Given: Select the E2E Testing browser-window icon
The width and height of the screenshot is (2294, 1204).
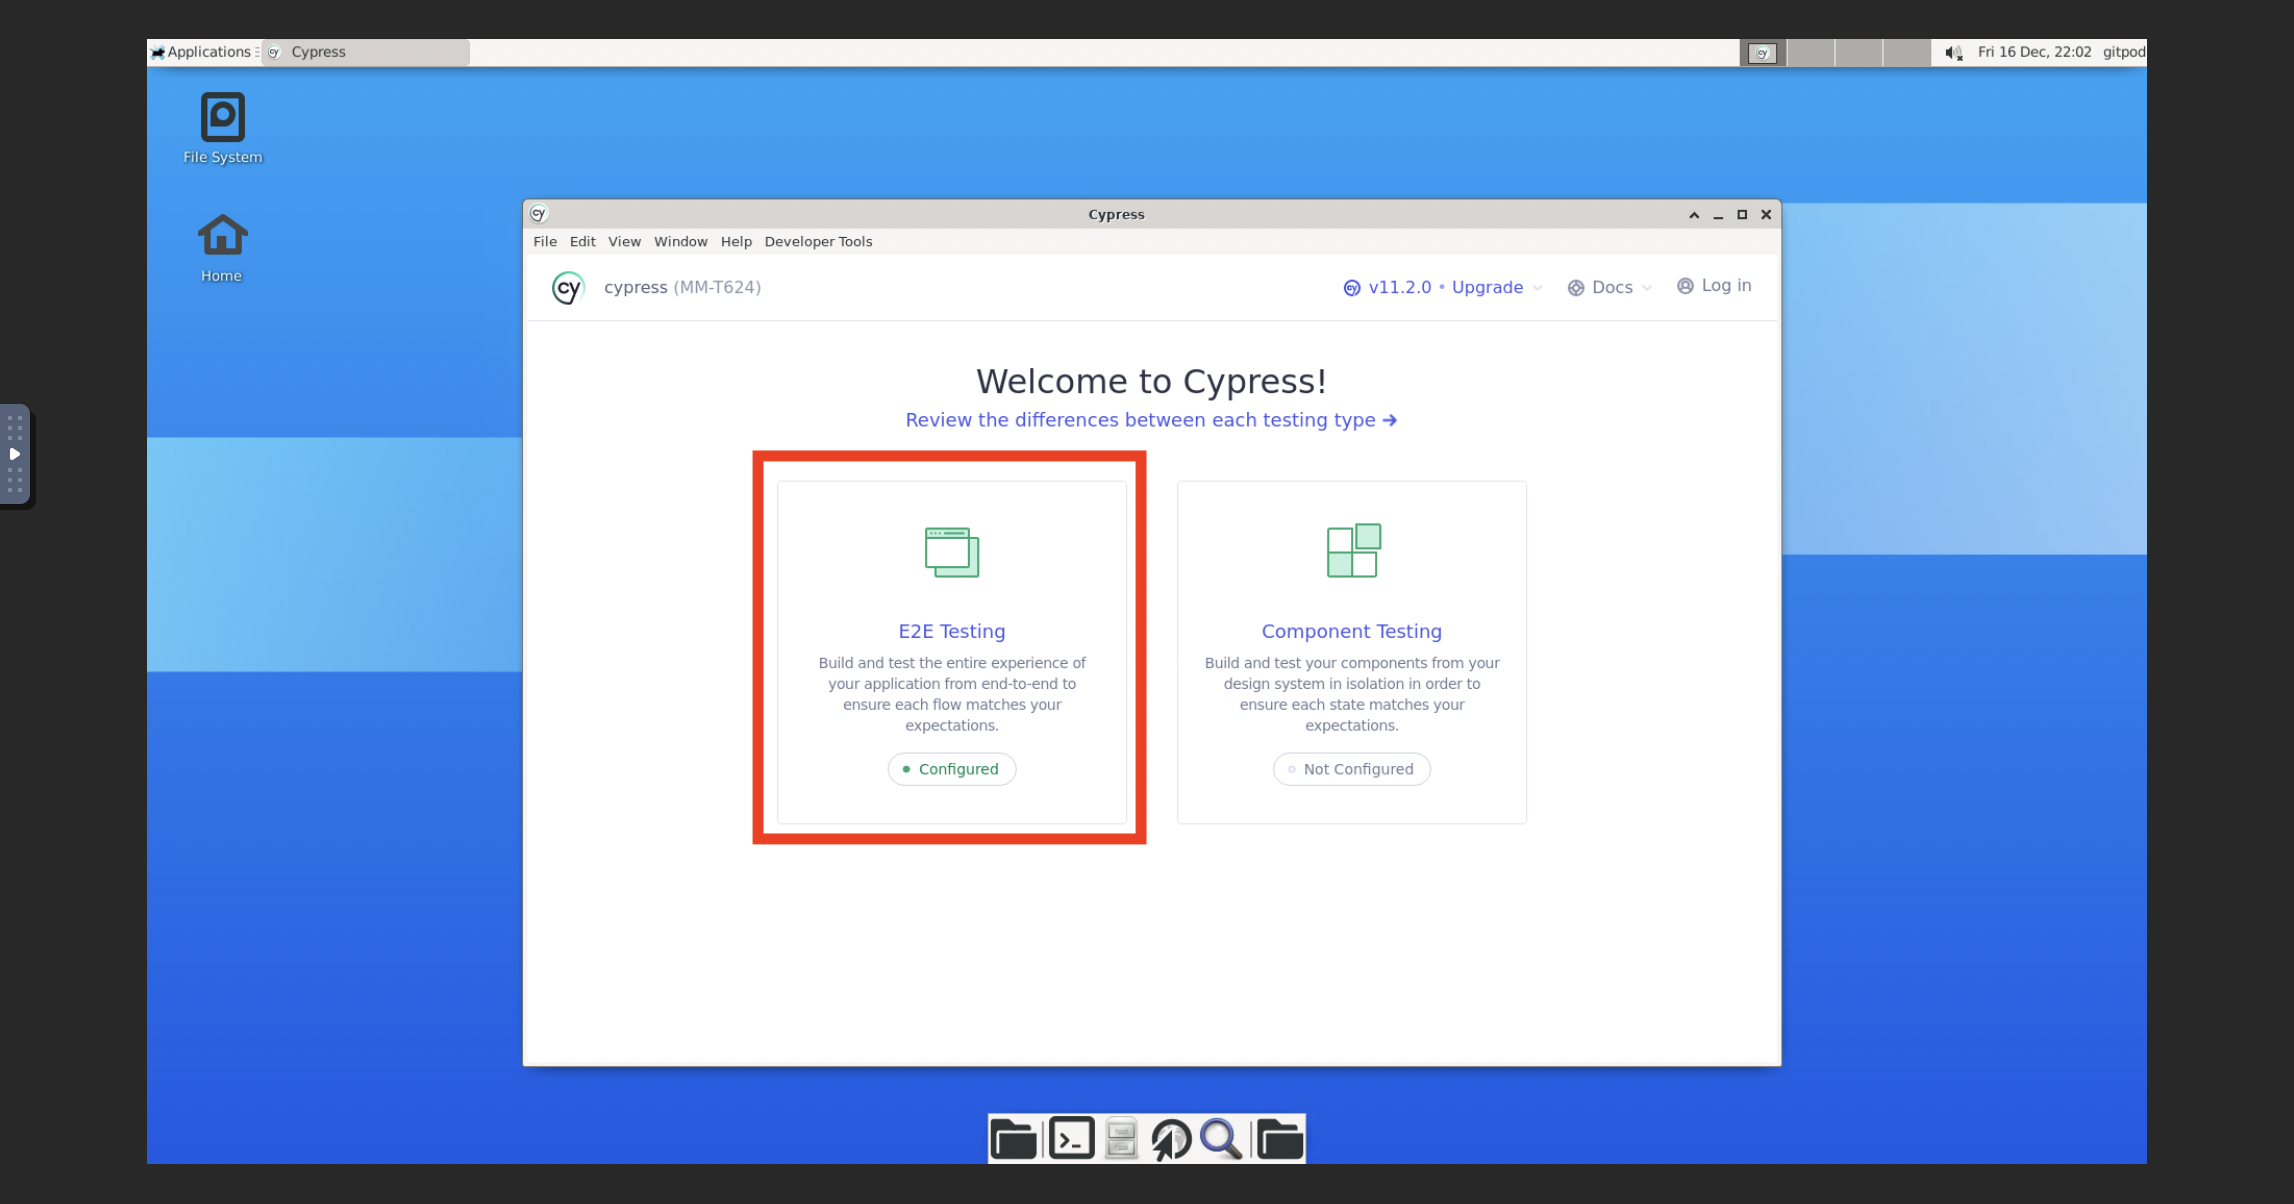Looking at the screenshot, I should pos(950,551).
